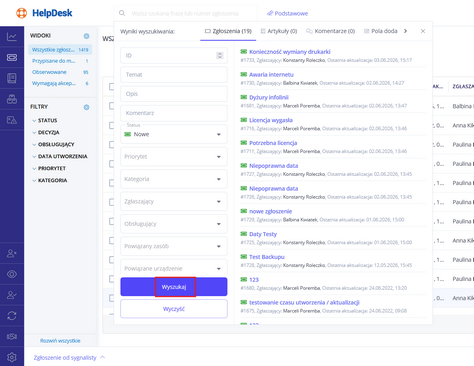Screen dimensions: 474x366
Task: Open the Powiązany zasób dropdown
Action: 174,246
